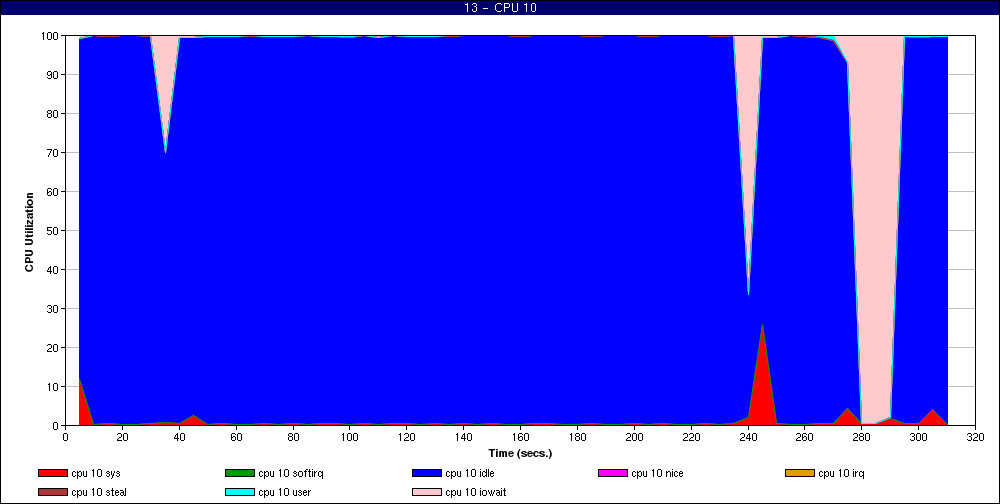Image resolution: width=1000 pixels, height=504 pixels.
Task: Click the 280 tick on the time axis
Action: [x=862, y=437]
